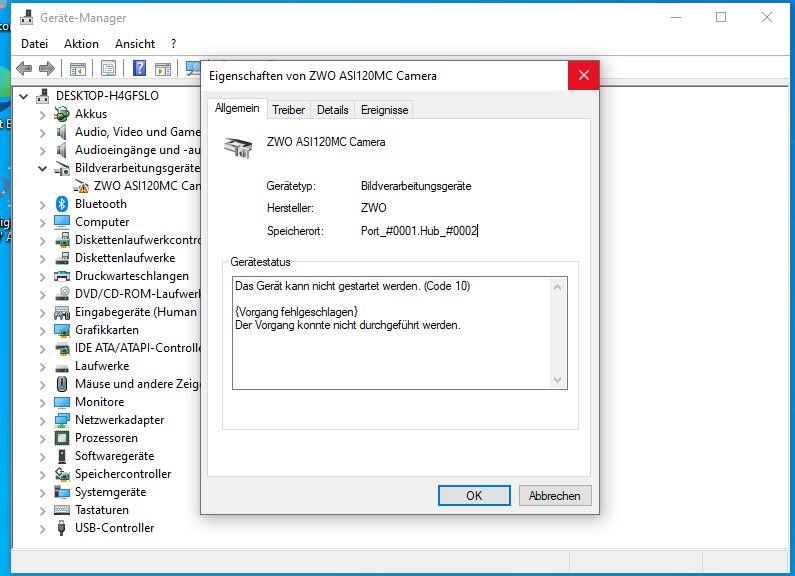Expand the Akkus category

(43, 115)
